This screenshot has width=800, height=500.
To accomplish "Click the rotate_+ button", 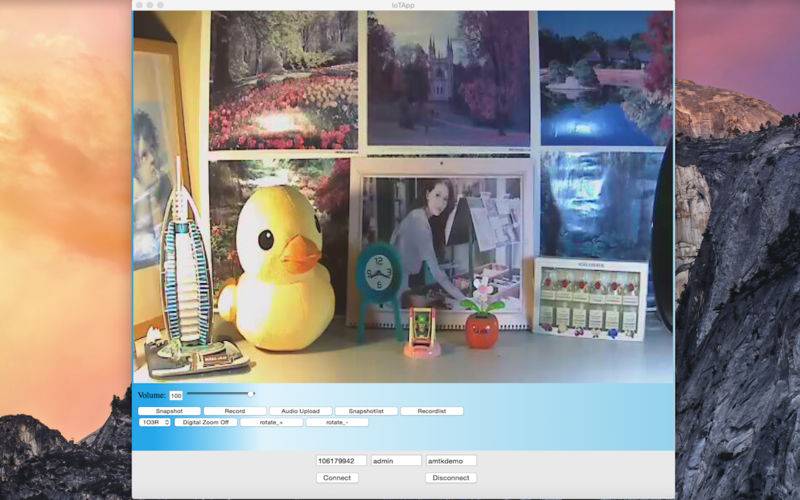I will pyautogui.click(x=271, y=422).
